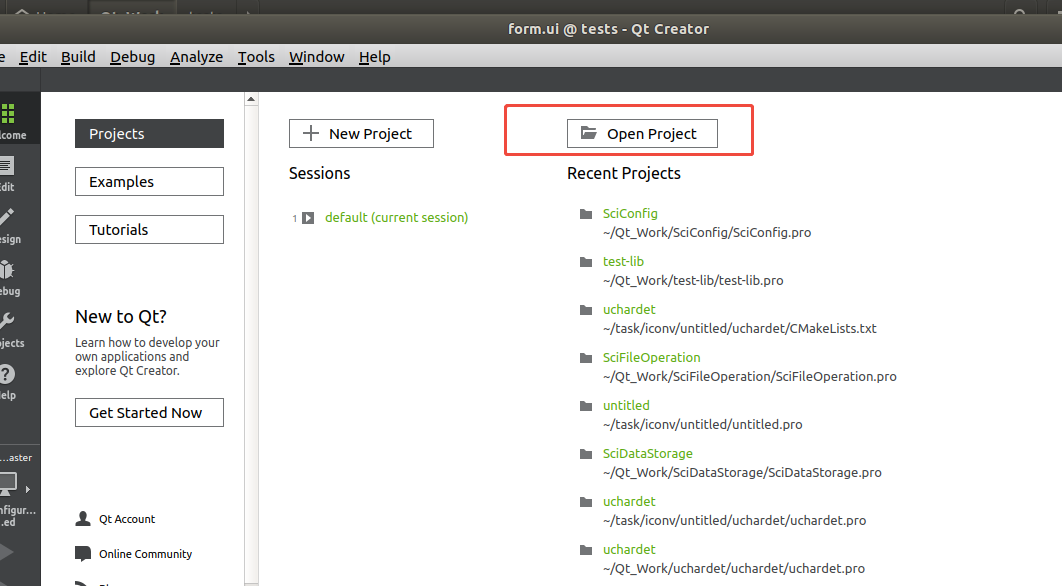Screen dimensions: 1062x586
Task: Open the test-lib recent project
Action: tap(623, 261)
